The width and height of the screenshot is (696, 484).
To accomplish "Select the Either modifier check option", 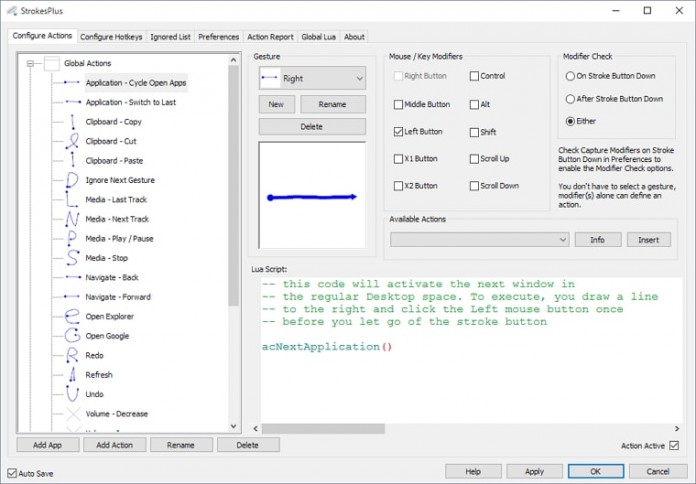I will [570, 121].
